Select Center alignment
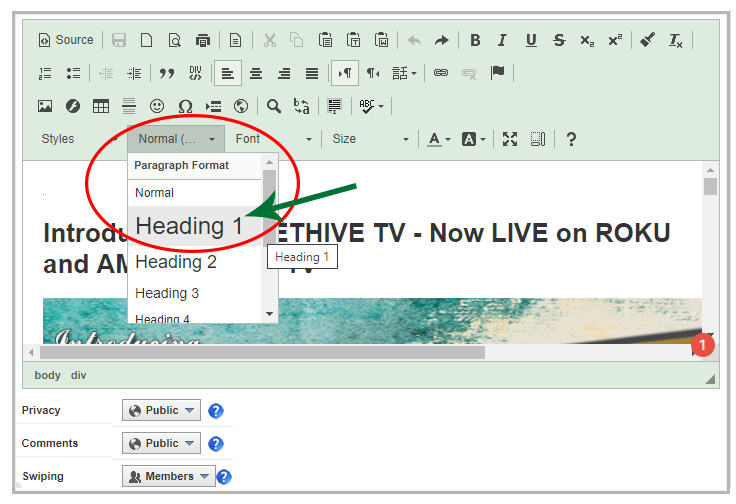This screenshot has height=504, width=736. coord(256,73)
